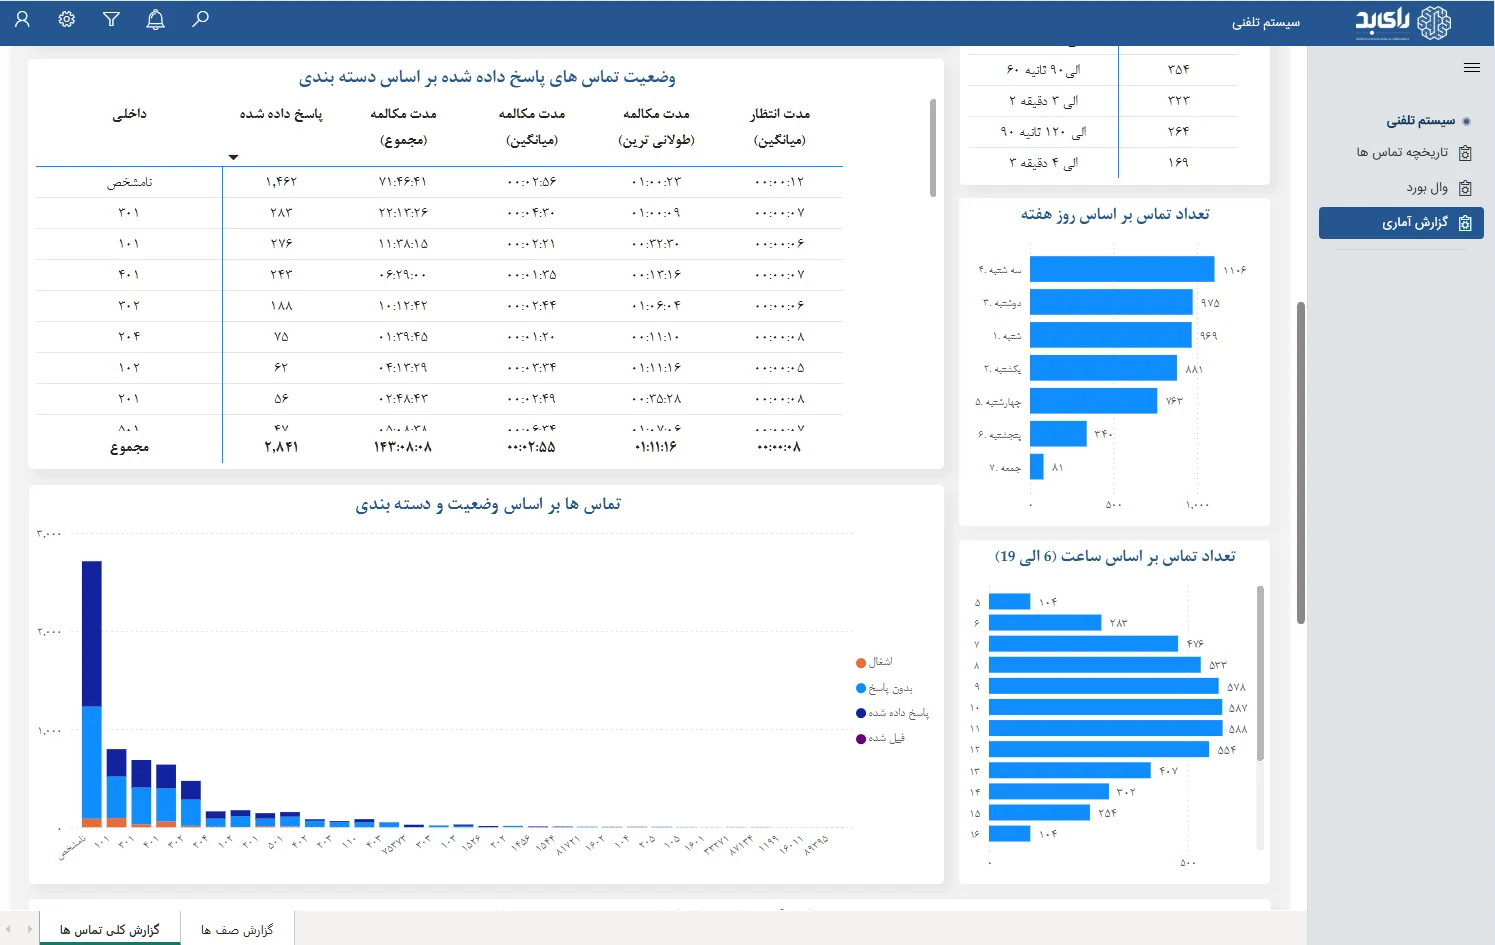Collapse the sidebar using the hamburger icon
Viewport: 1495px width, 945px height.
click(x=1471, y=68)
